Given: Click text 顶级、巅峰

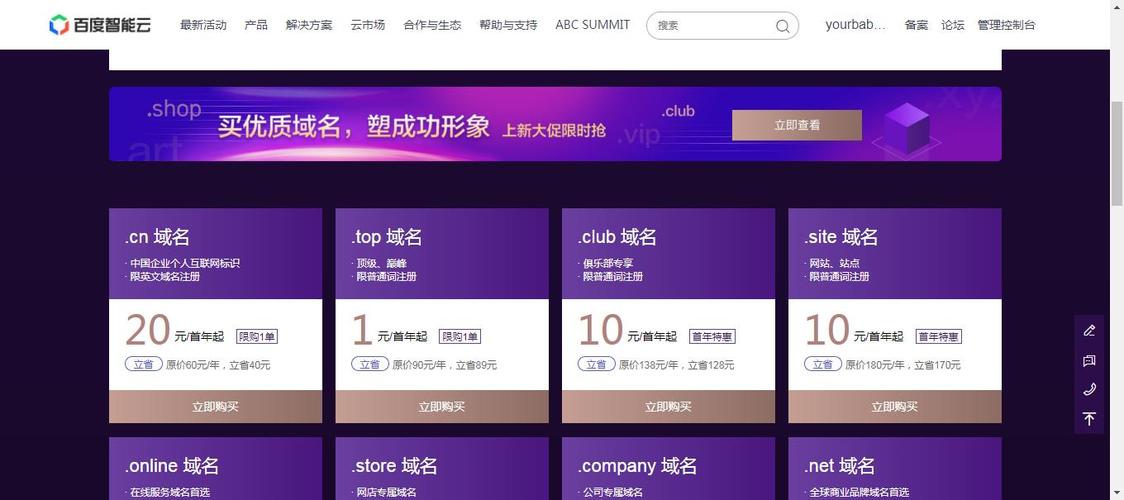Looking at the screenshot, I should point(381,264).
